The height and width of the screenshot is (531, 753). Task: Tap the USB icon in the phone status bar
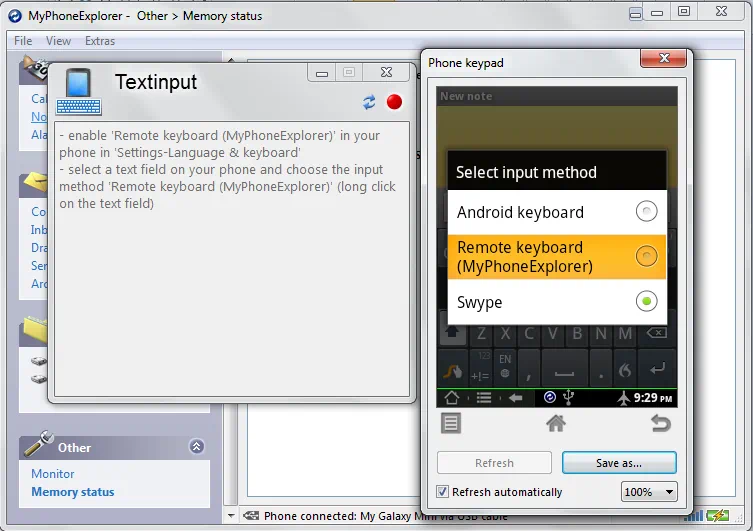[569, 397]
